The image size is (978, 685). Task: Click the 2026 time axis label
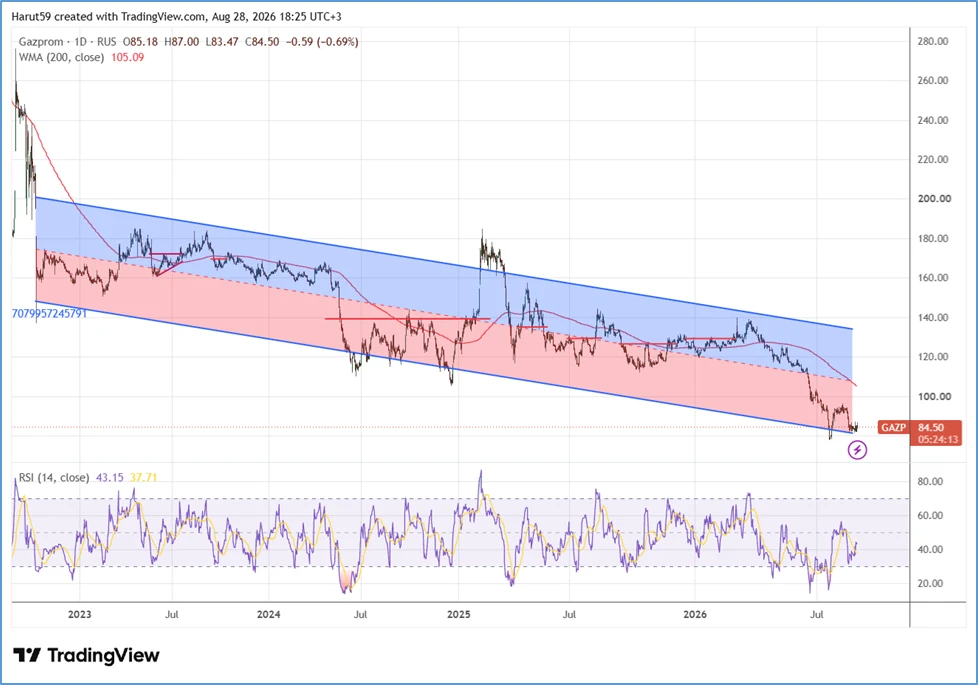click(x=695, y=615)
